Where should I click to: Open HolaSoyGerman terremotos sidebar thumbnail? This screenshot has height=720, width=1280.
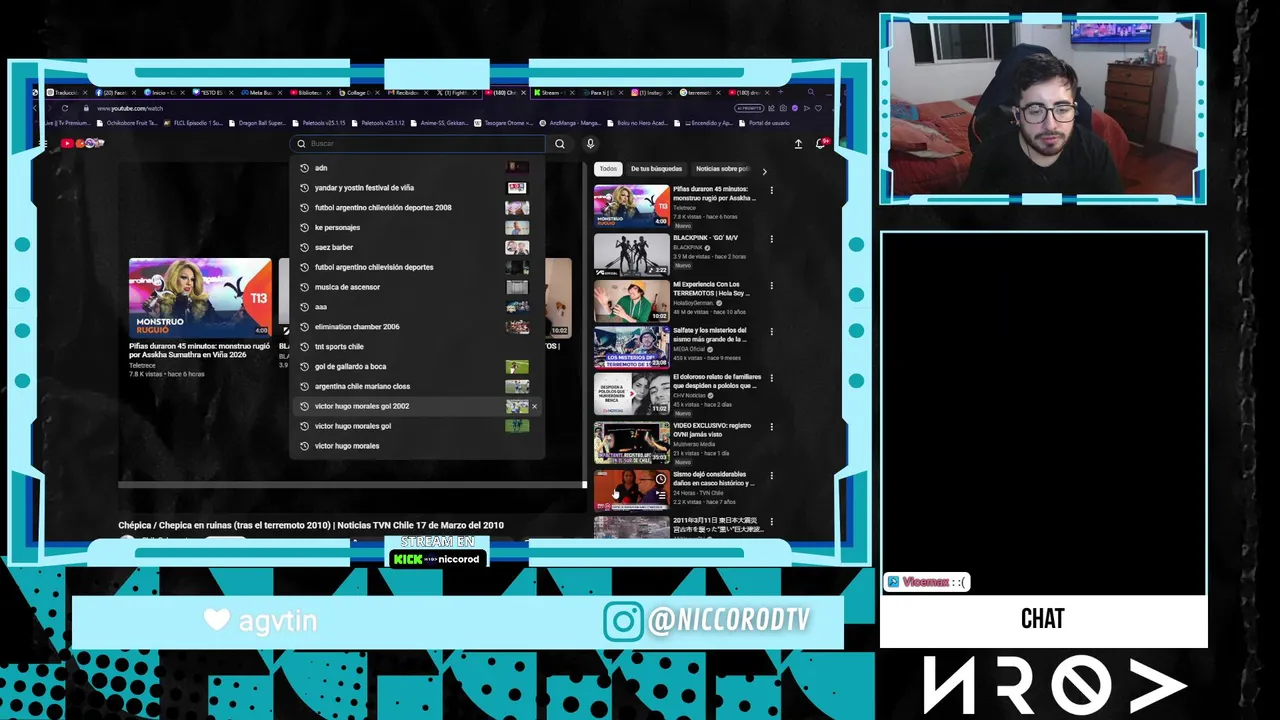[x=632, y=301]
